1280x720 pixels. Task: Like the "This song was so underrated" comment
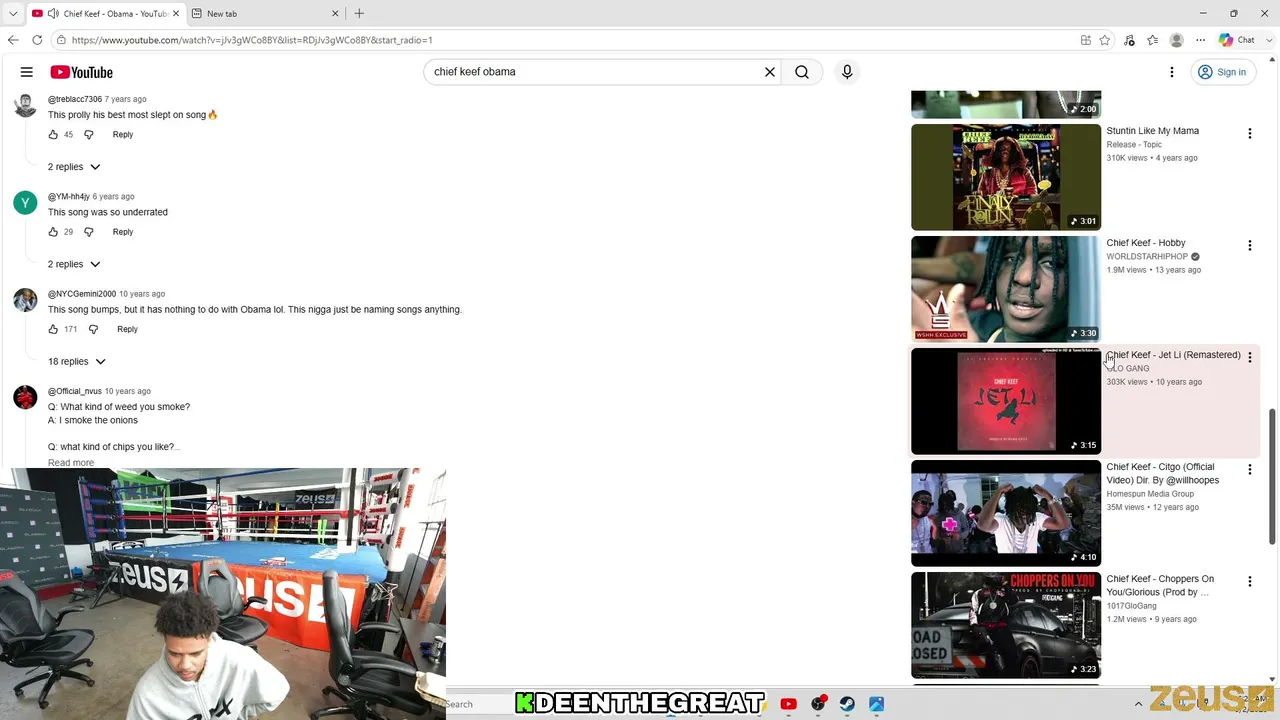[x=53, y=232]
